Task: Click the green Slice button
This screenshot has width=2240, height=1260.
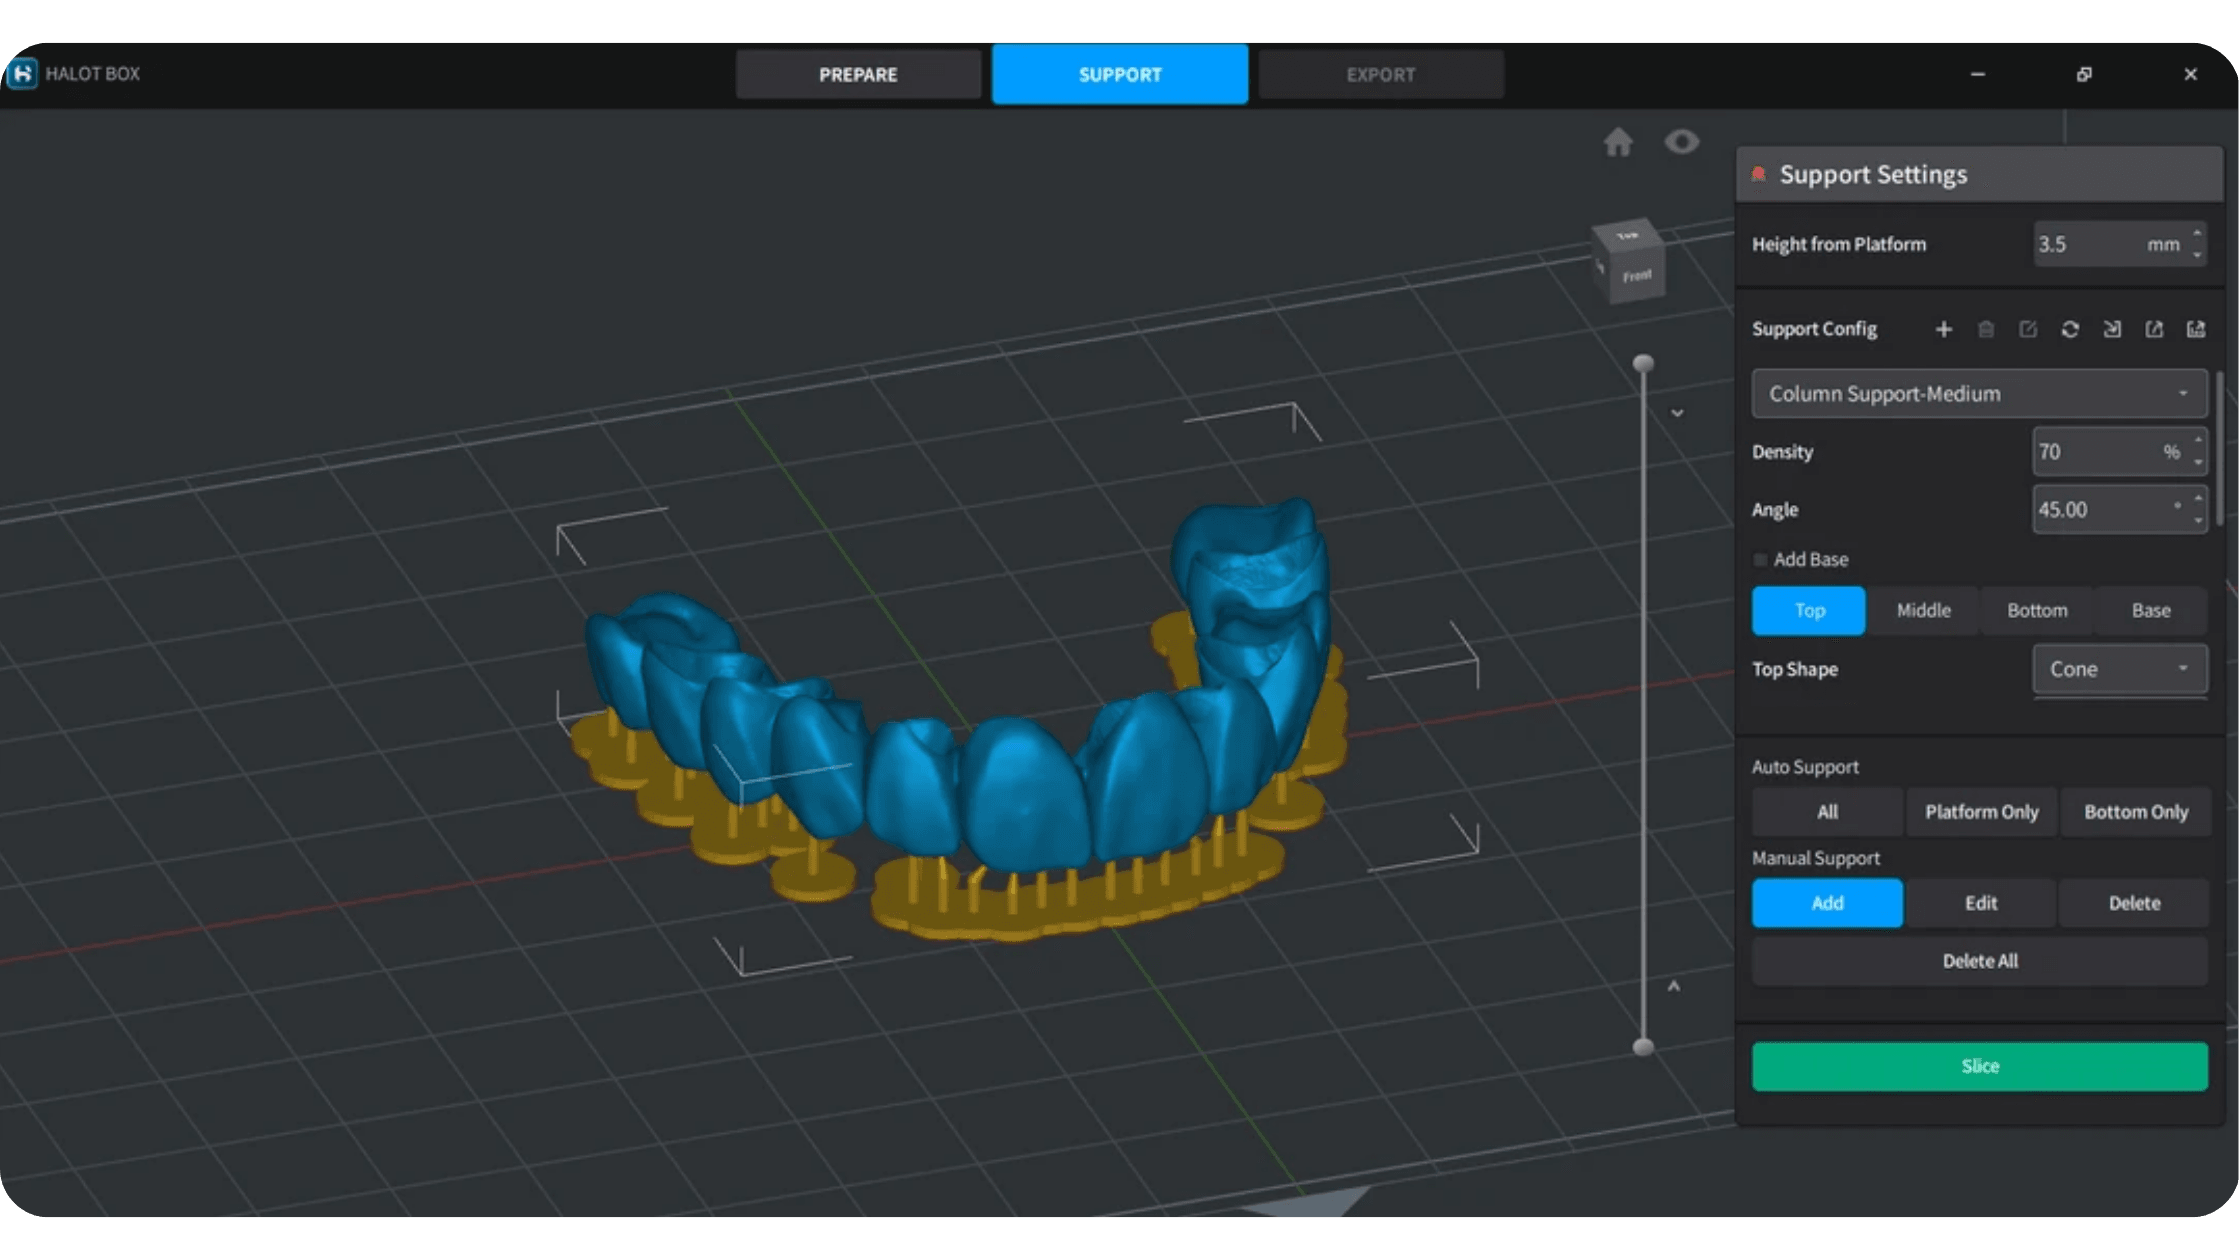Action: tap(1980, 1066)
